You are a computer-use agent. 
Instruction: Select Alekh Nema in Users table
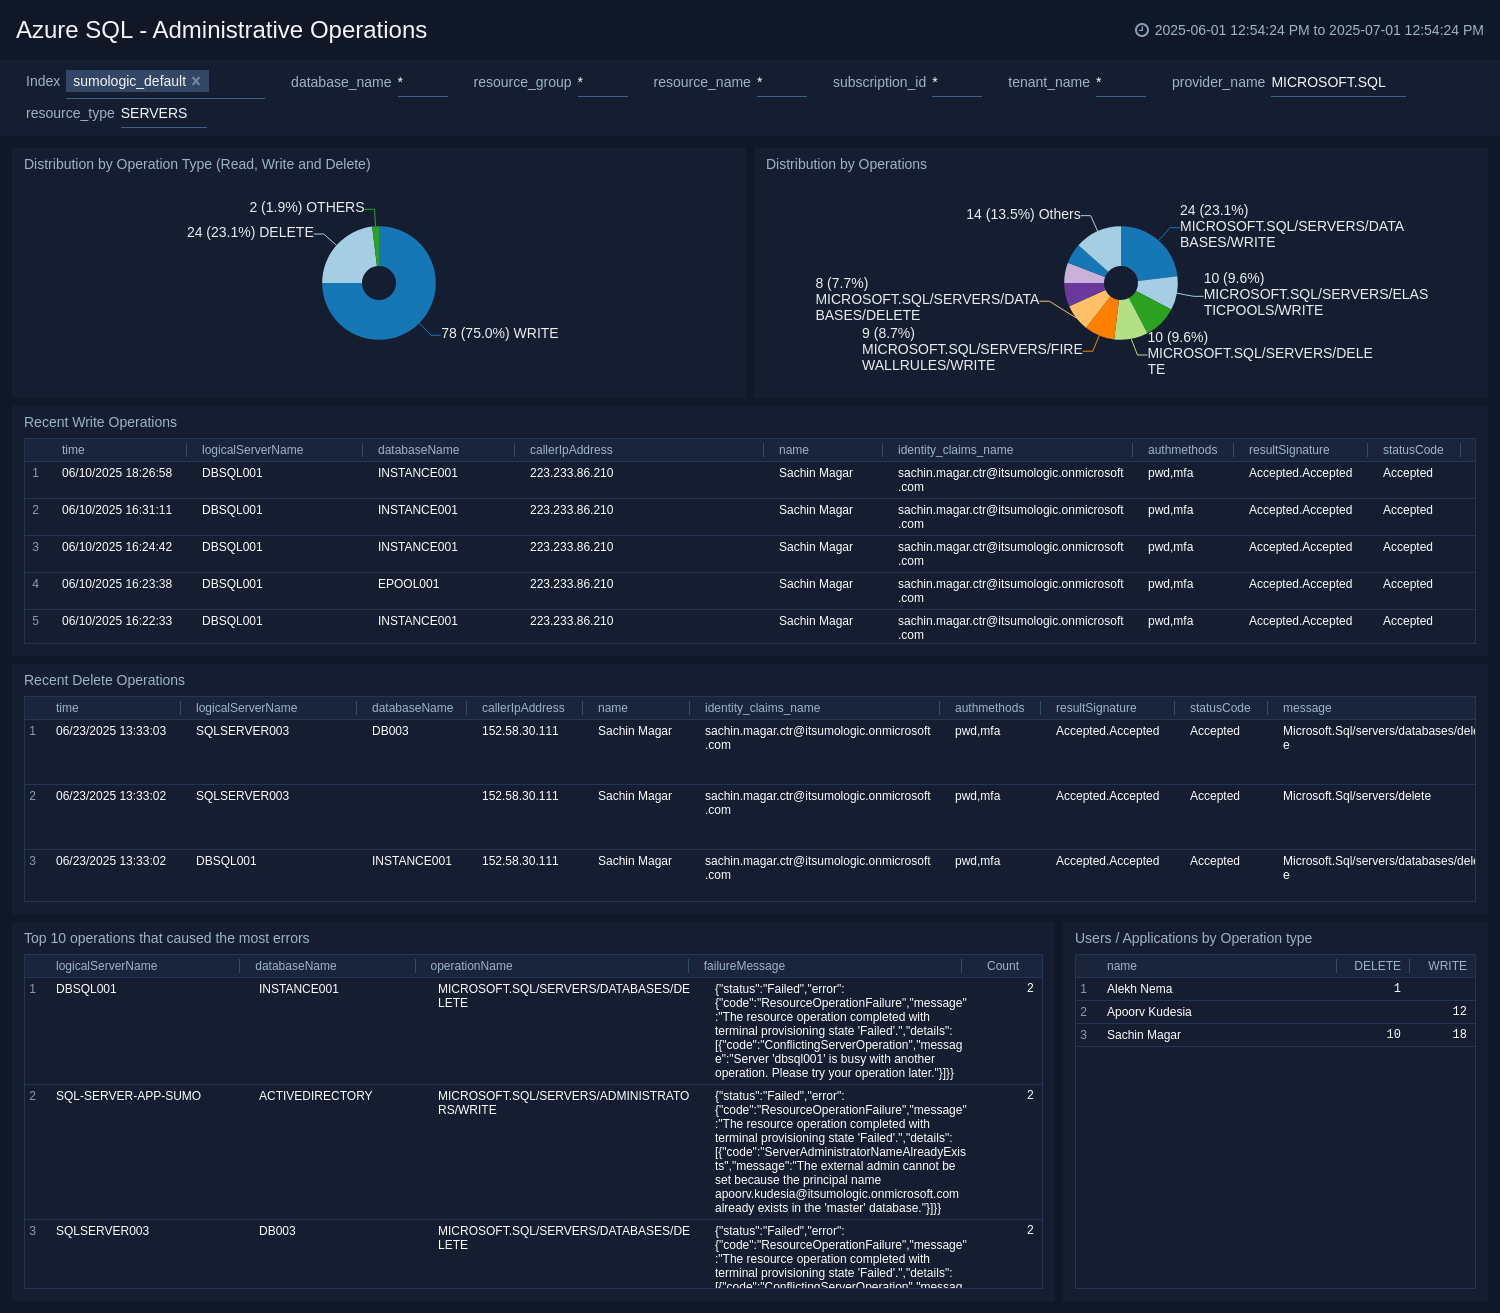pyautogui.click(x=1139, y=989)
